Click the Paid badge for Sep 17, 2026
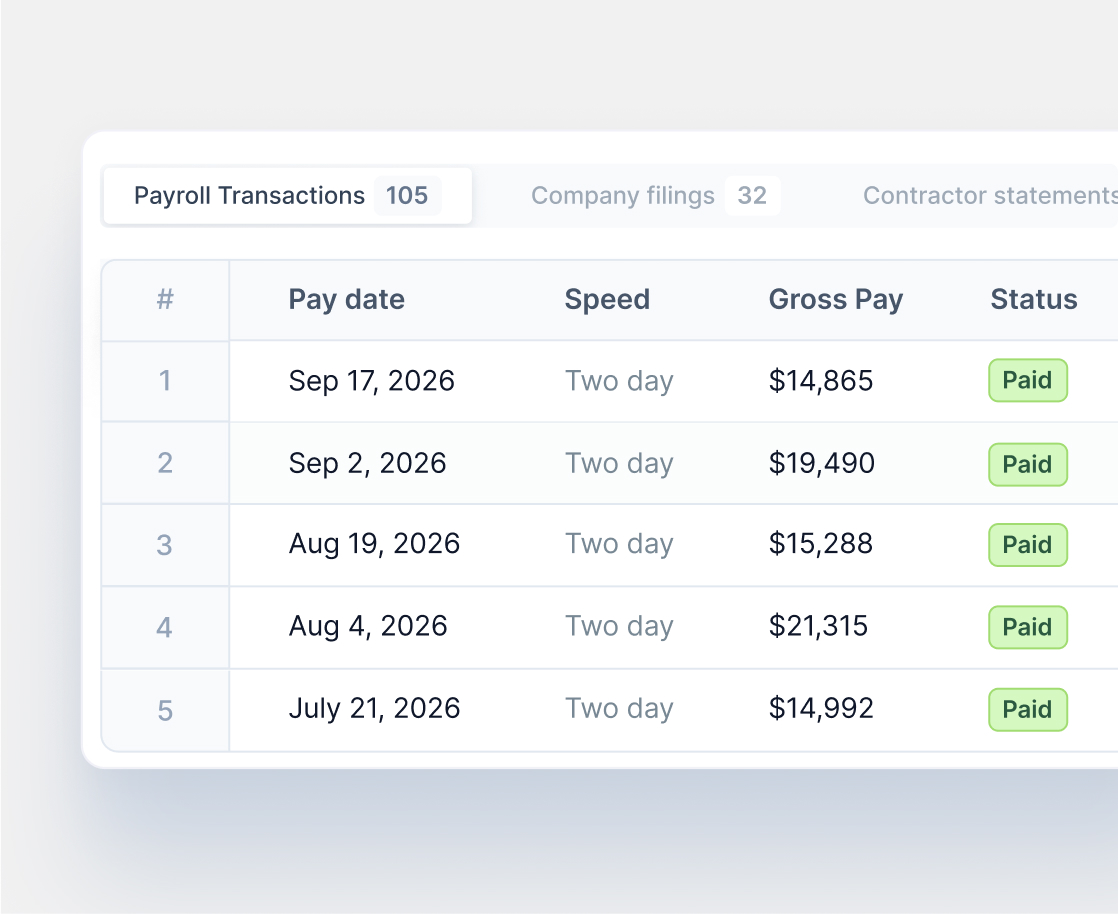Image resolution: width=1118 pixels, height=914 pixels. click(x=1027, y=381)
